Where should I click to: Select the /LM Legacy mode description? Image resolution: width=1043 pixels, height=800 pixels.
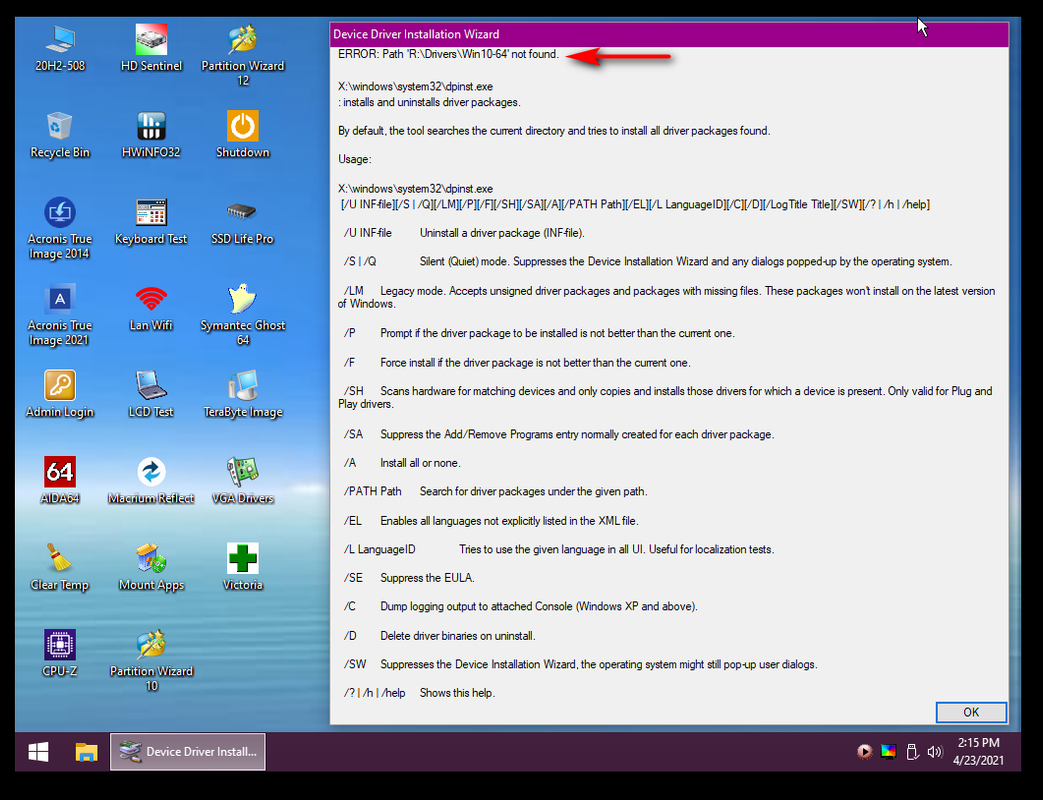tap(667, 297)
